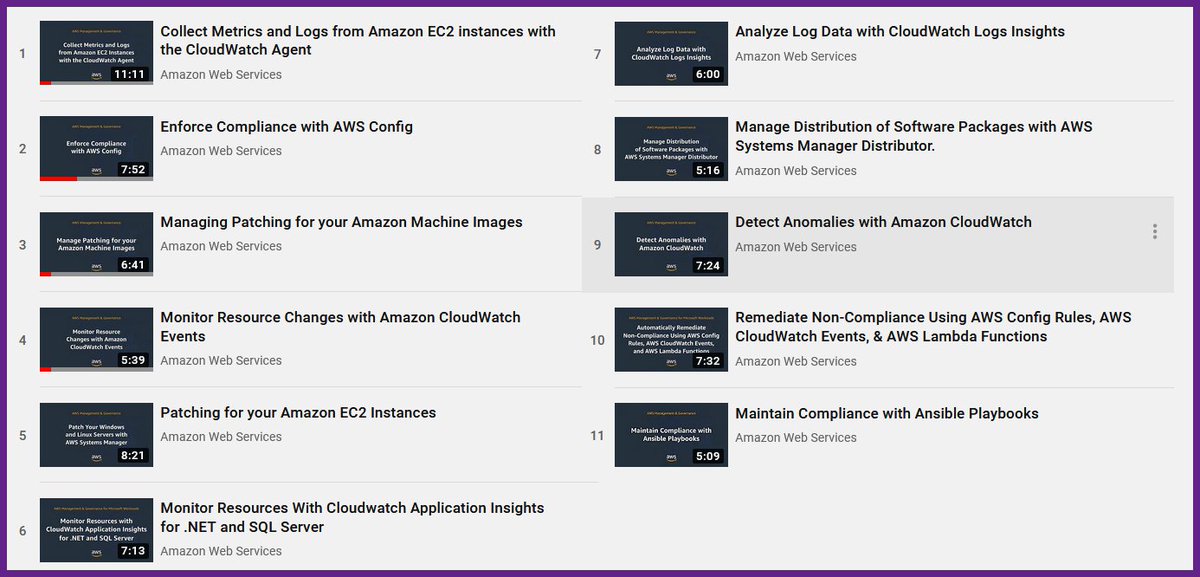Open thumbnail of Monitor Resources with Application Insights
The width and height of the screenshot is (1200, 577).
tap(96, 530)
